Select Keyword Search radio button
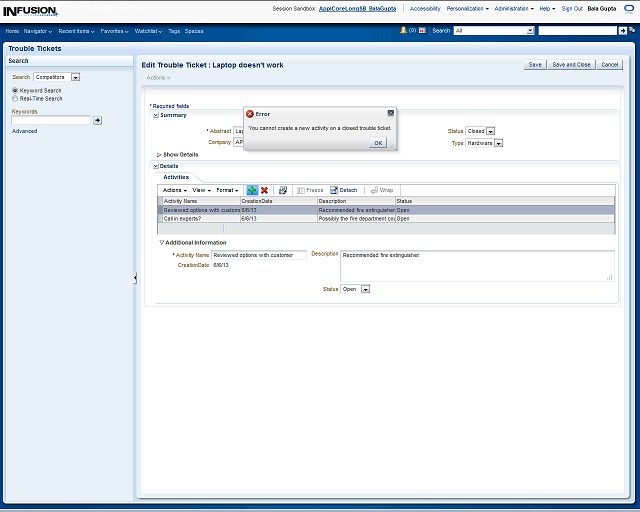The image size is (640, 512). [x=15, y=91]
